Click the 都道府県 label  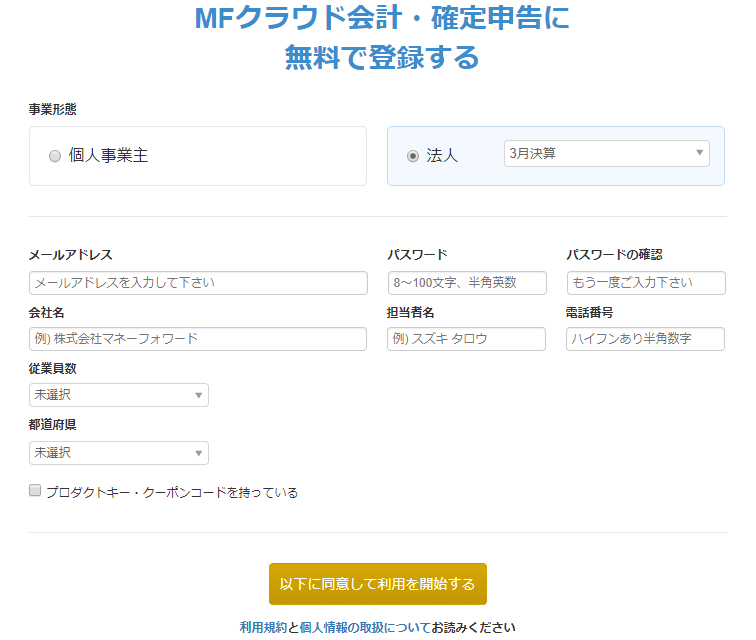click(x=52, y=424)
